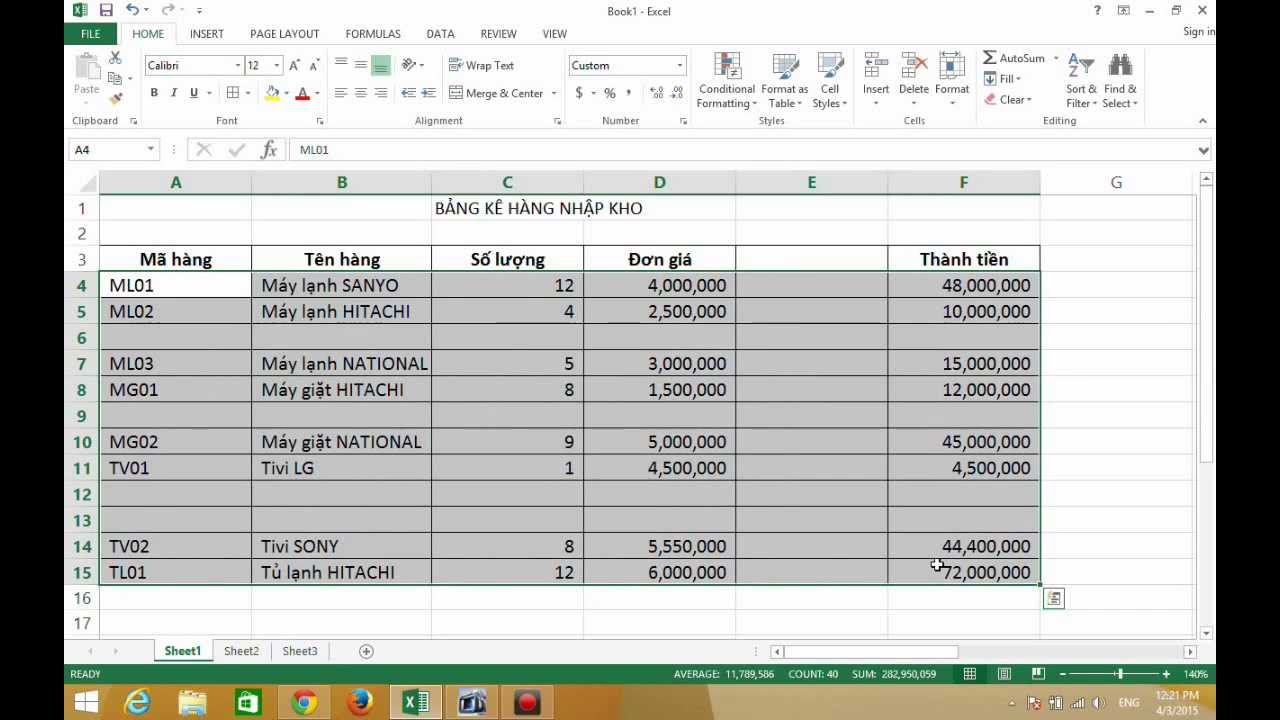Image resolution: width=1280 pixels, height=720 pixels.
Task: Click the Format cells button
Action: point(952,80)
